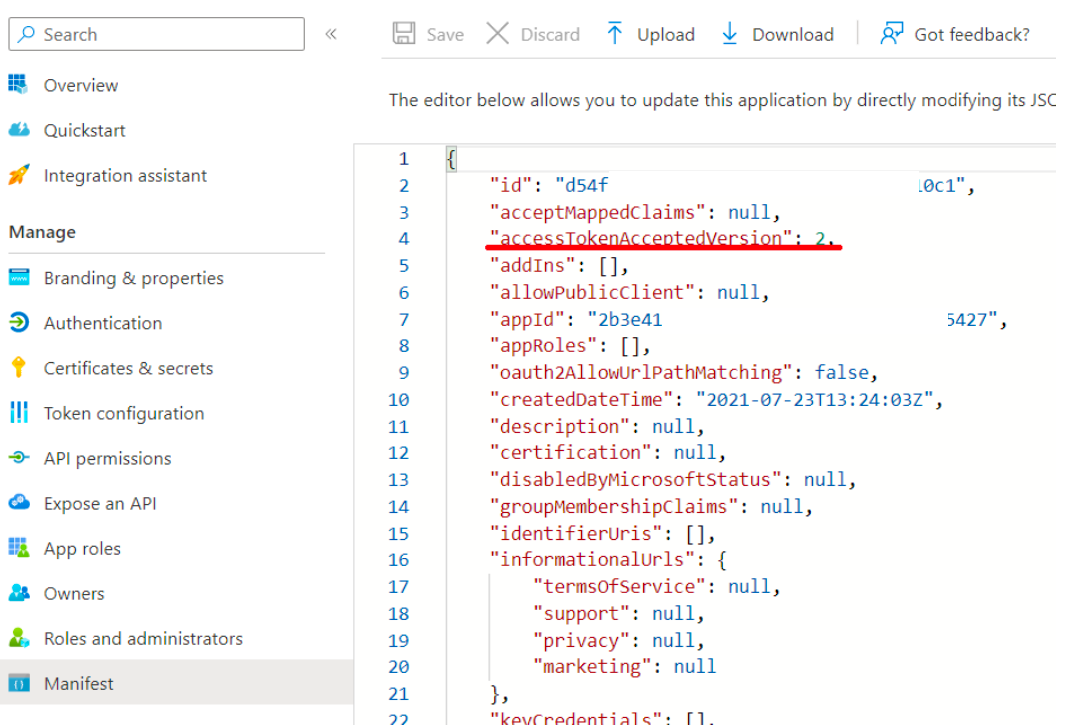The height and width of the screenshot is (728, 1068).
Task: Go to Integration assistant
Action: tap(125, 176)
